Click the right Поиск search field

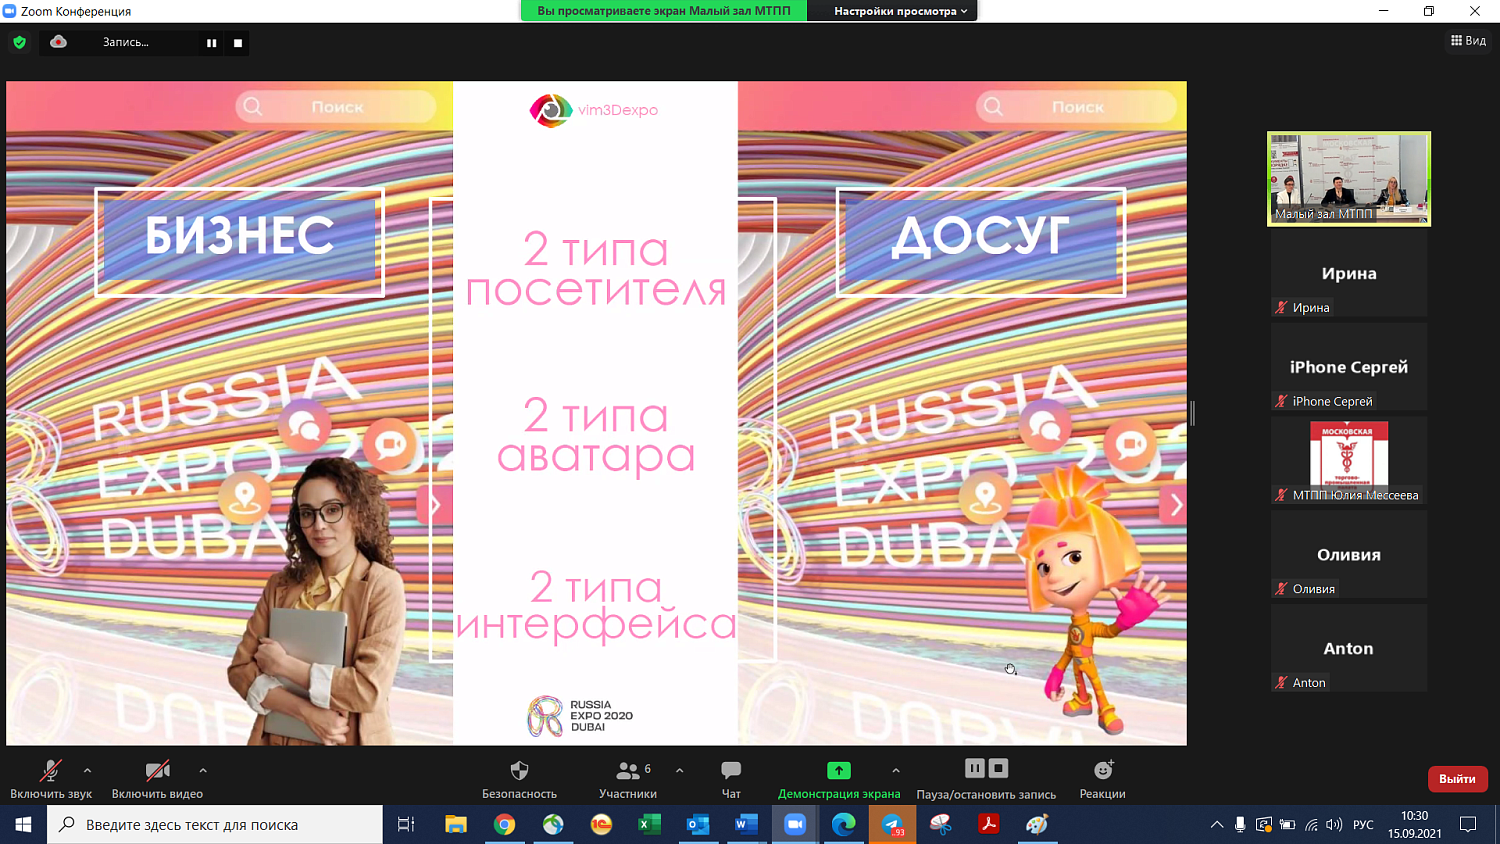[1077, 107]
